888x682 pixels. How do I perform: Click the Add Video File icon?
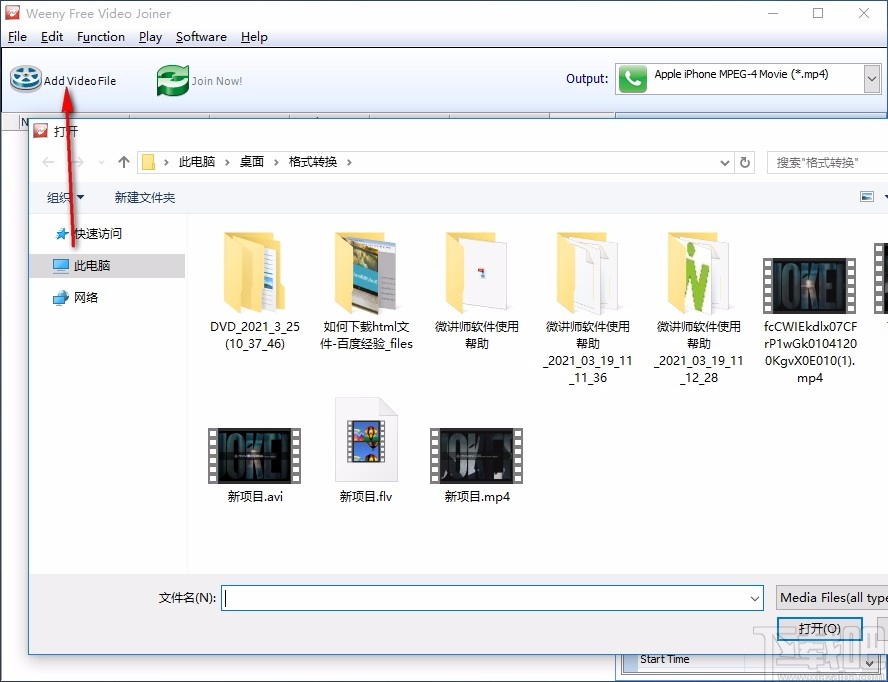[23, 78]
